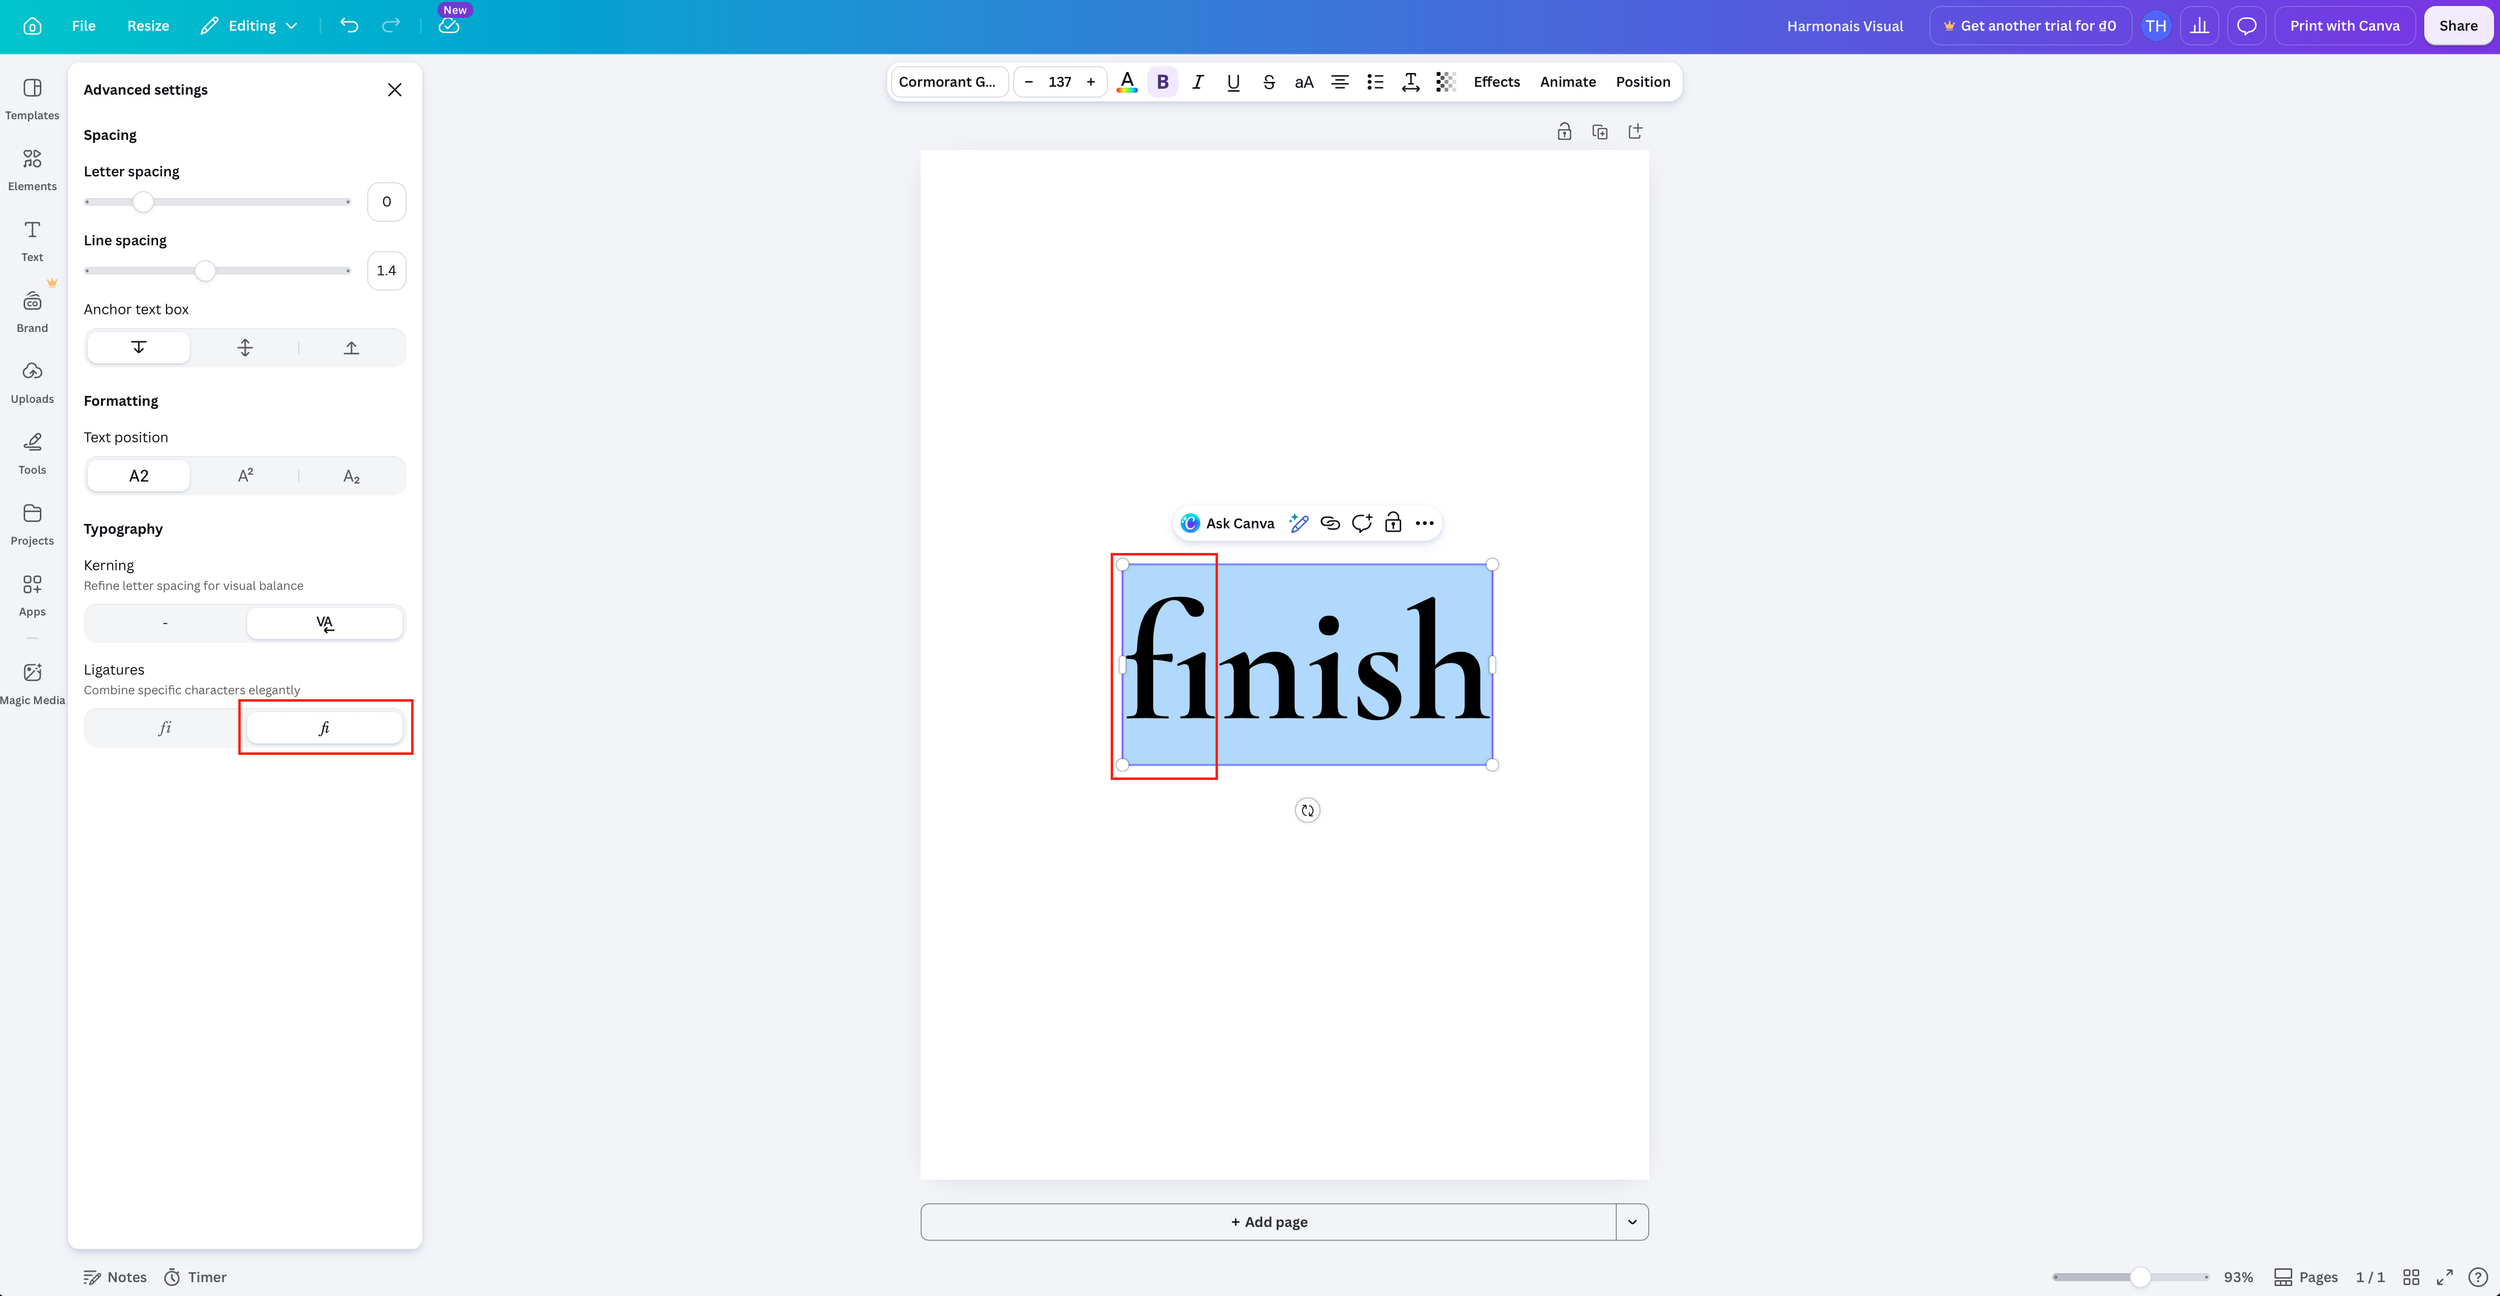Open the Position panel
2500x1296 pixels.
click(x=1643, y=82)
